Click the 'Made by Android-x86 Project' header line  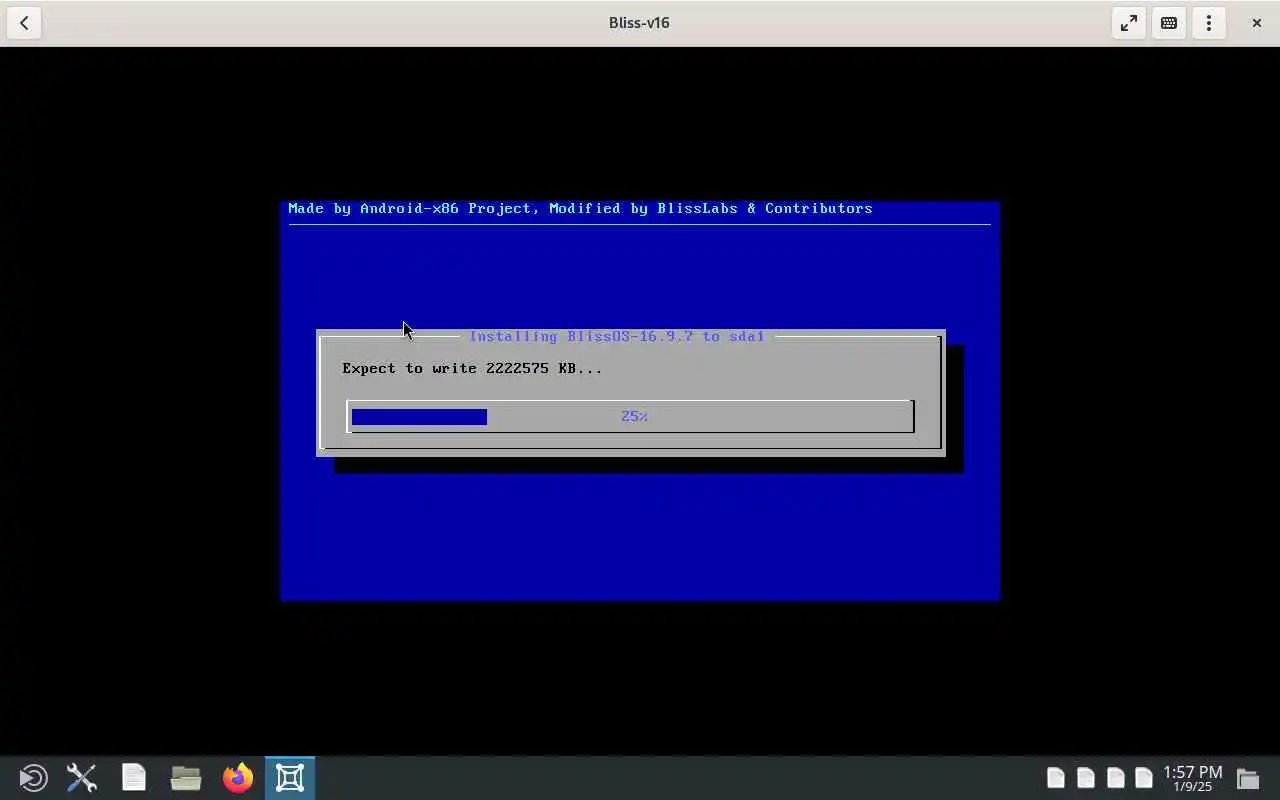pyautogui.click(x=580, y=208)
